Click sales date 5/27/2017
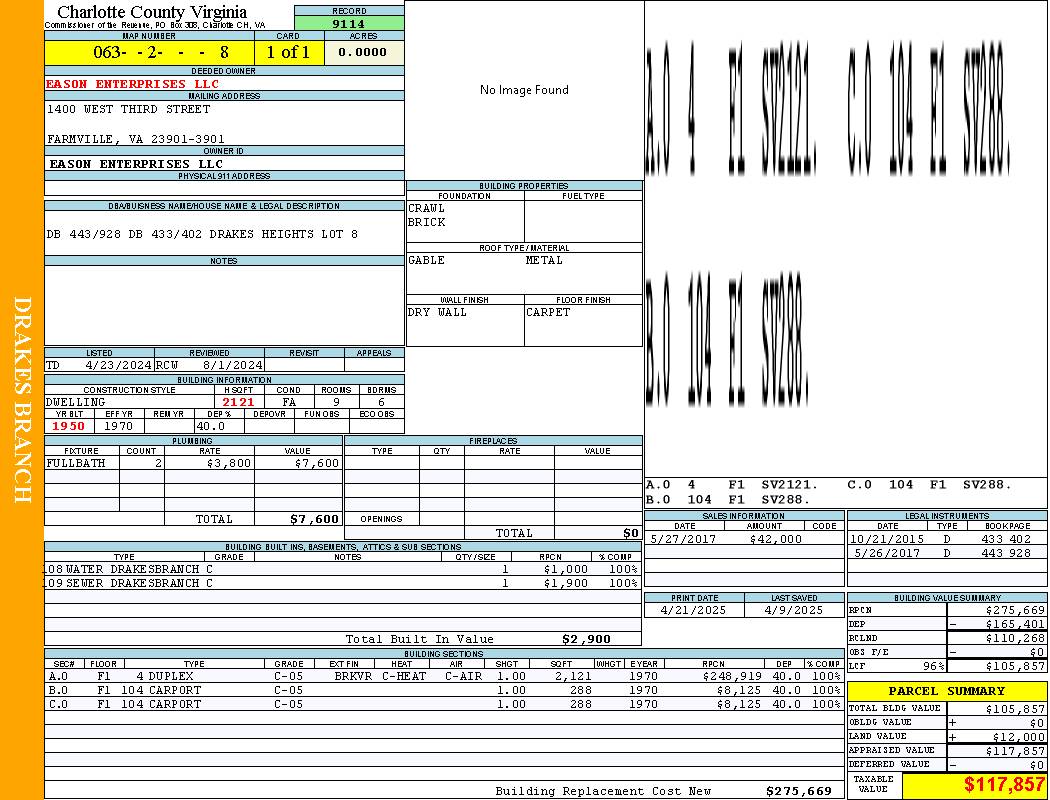Screen dimensions: 1050x800 click(683, 540)
